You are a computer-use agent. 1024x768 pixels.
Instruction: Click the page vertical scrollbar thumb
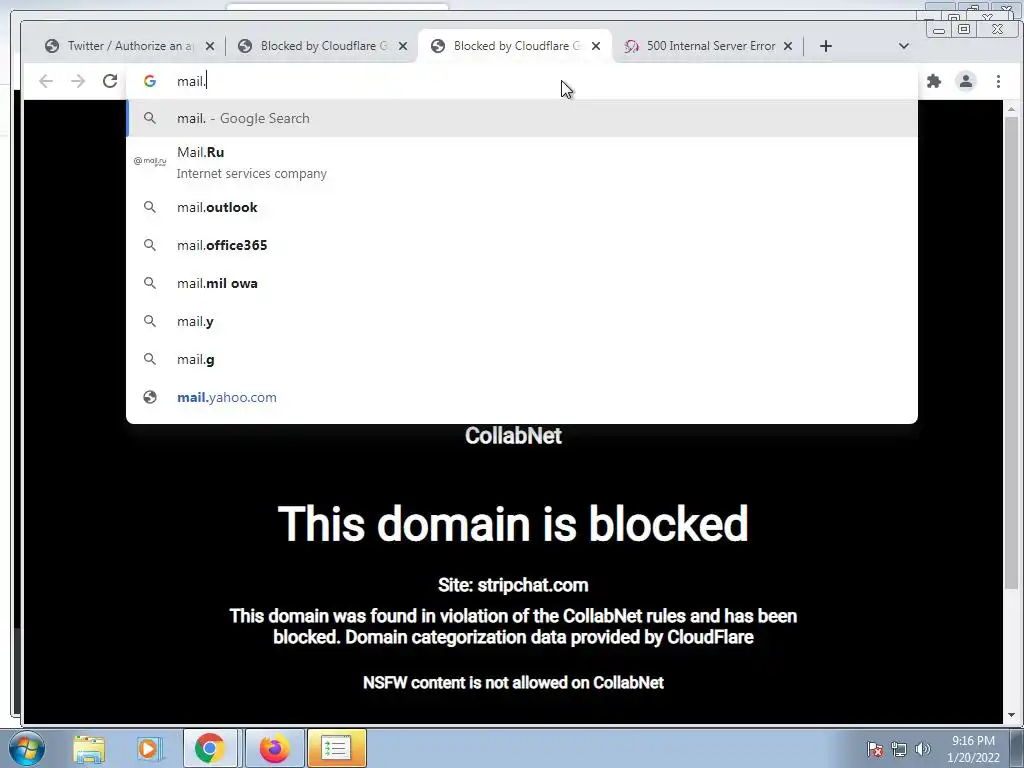pos(1011,353)
